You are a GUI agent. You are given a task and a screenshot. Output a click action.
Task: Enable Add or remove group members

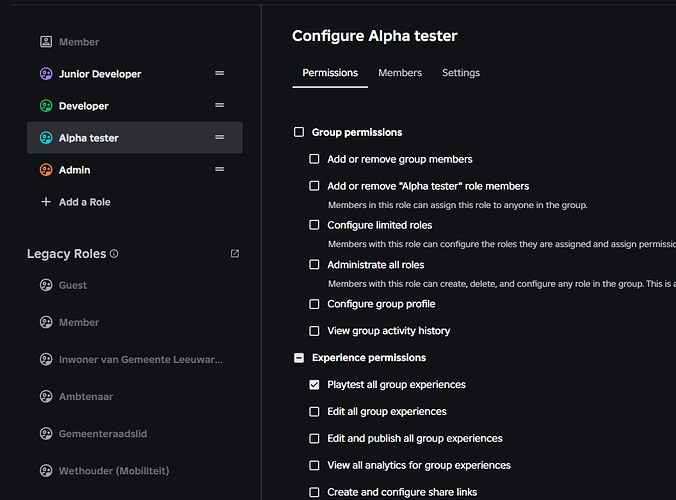[314, 159]
